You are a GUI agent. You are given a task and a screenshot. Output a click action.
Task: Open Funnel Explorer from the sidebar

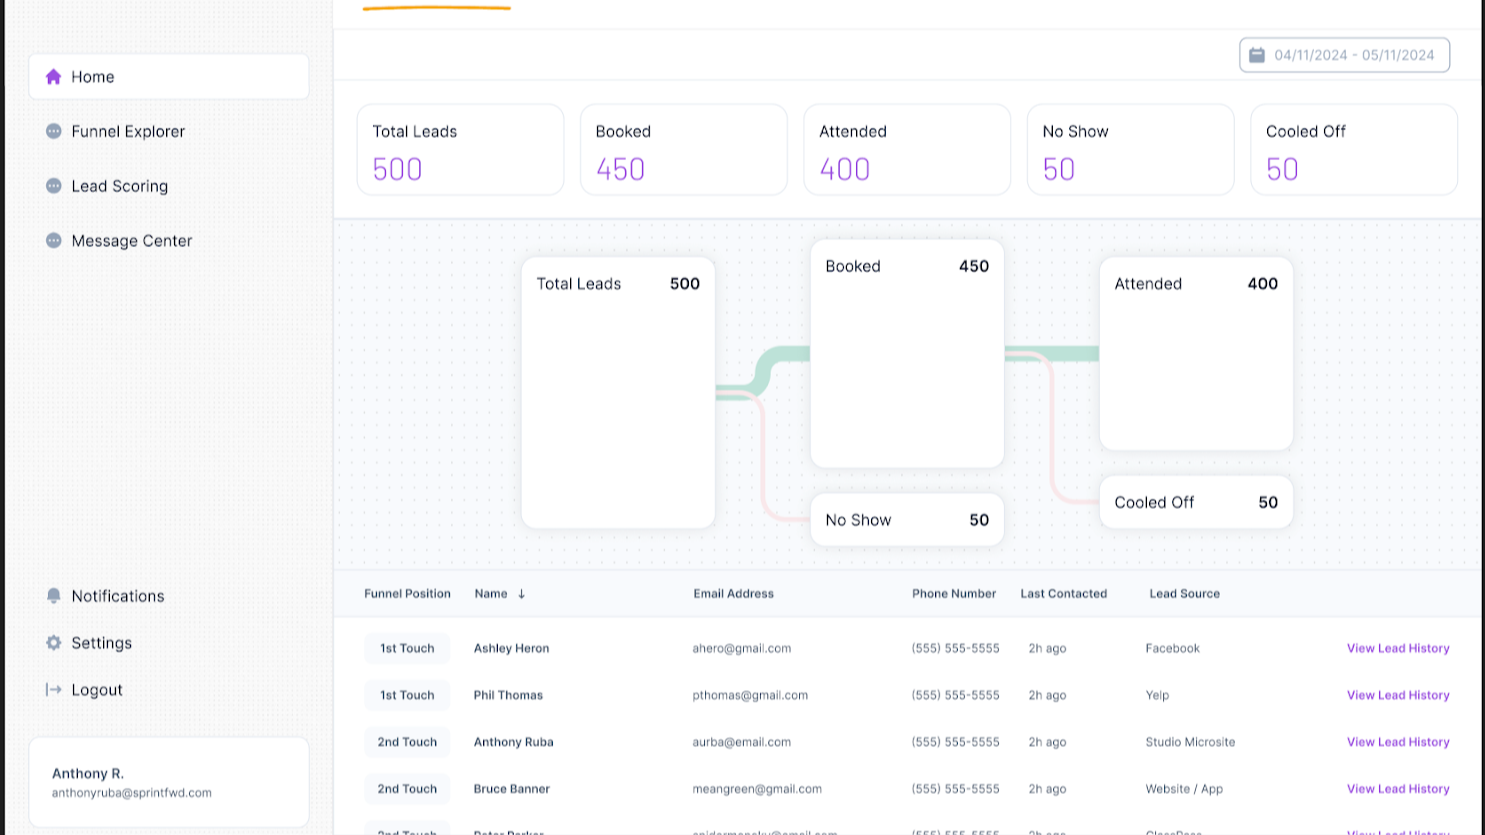click(128, 131)
